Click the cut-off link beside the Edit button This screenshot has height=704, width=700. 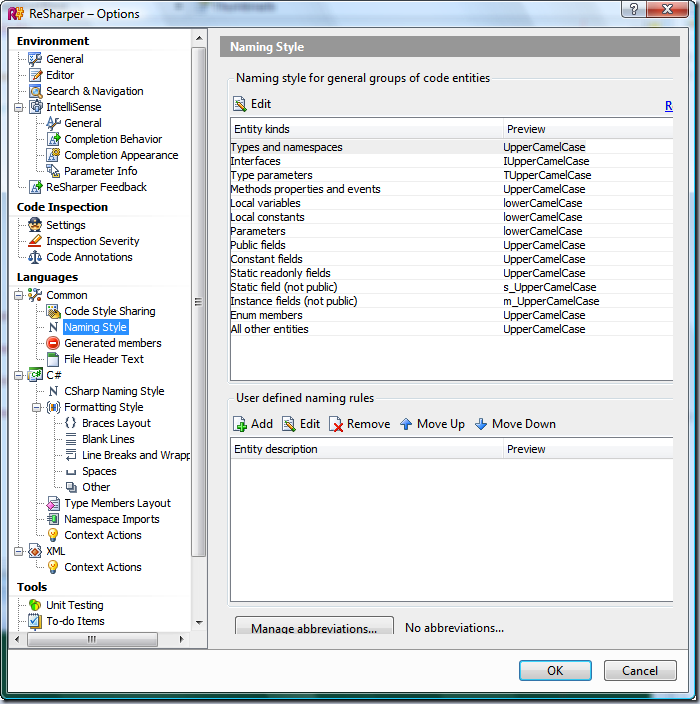pos(669,106)
